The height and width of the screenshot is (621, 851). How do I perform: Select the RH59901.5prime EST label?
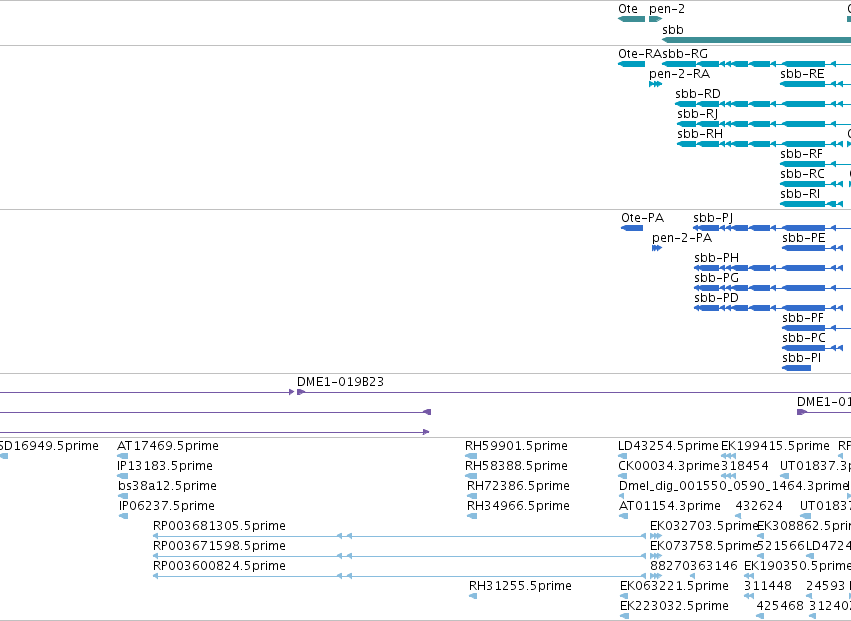click(x=516, y=446)
